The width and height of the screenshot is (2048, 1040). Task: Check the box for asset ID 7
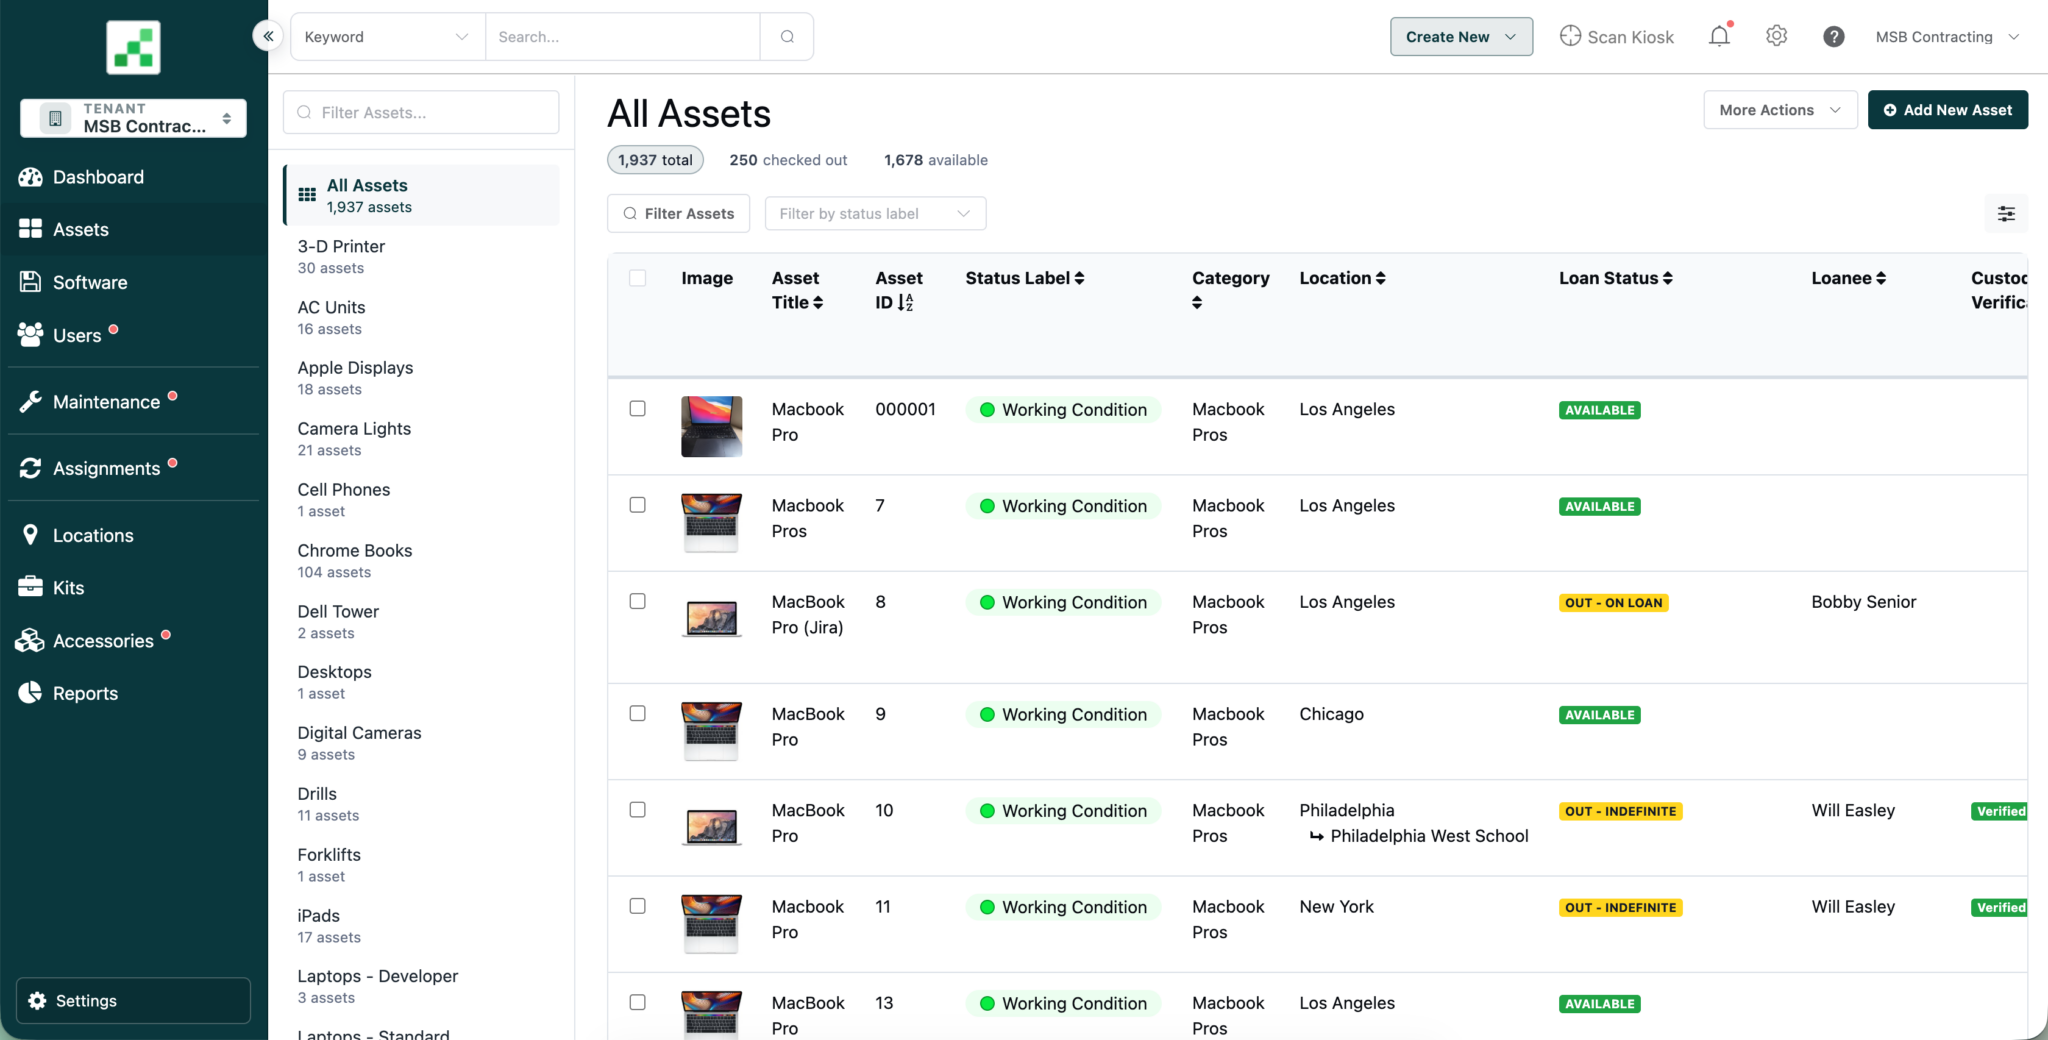click(x=637, y=505)
